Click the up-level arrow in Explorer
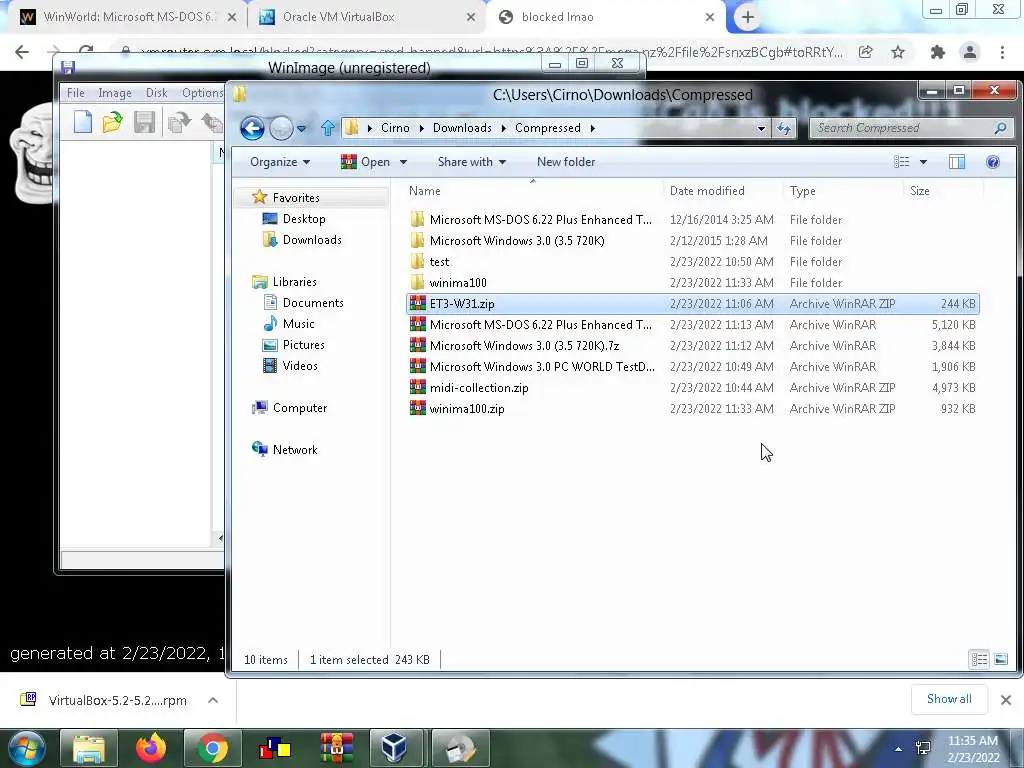The height and width of the screenshot is (768, 1024). coord(328,128)
